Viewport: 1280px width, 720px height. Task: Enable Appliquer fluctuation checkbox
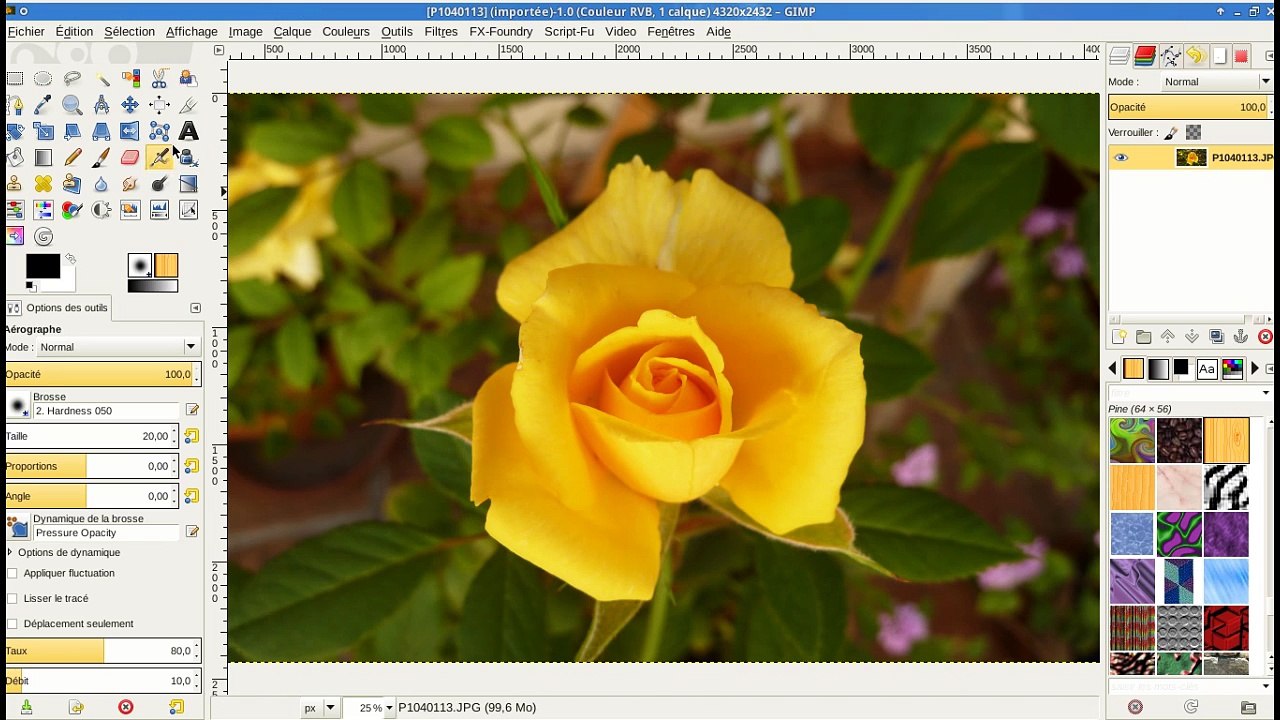(12, 573)
